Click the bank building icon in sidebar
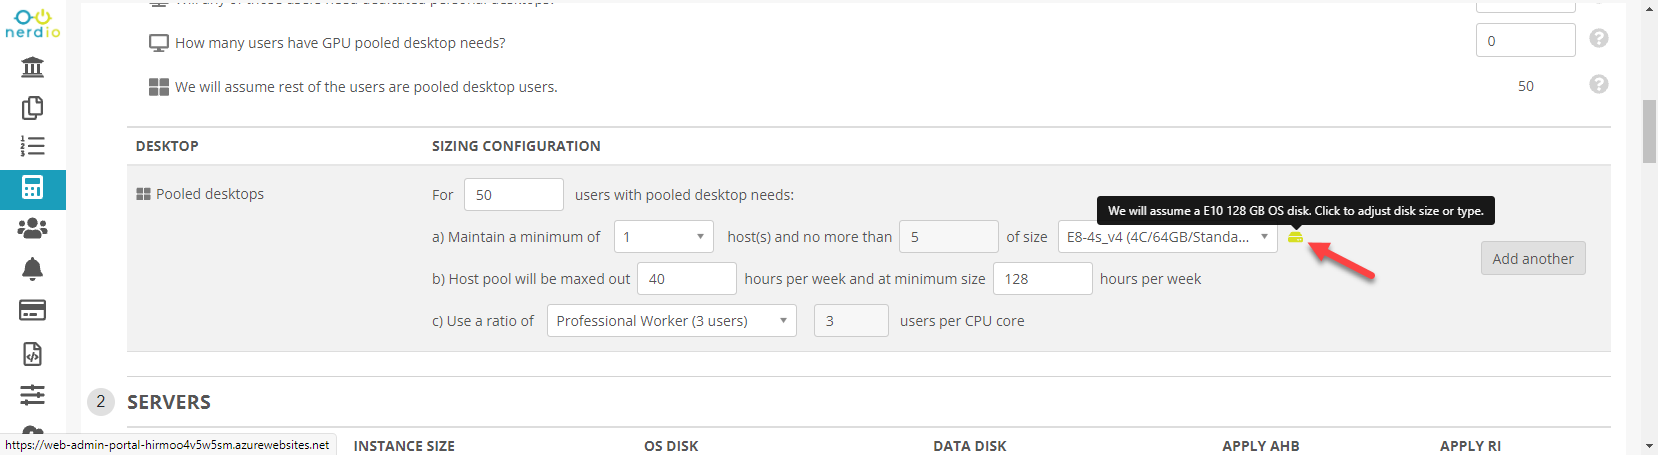Image resolution: width=1658 pixels, height=455 pixels. click(x=32, y=67)
